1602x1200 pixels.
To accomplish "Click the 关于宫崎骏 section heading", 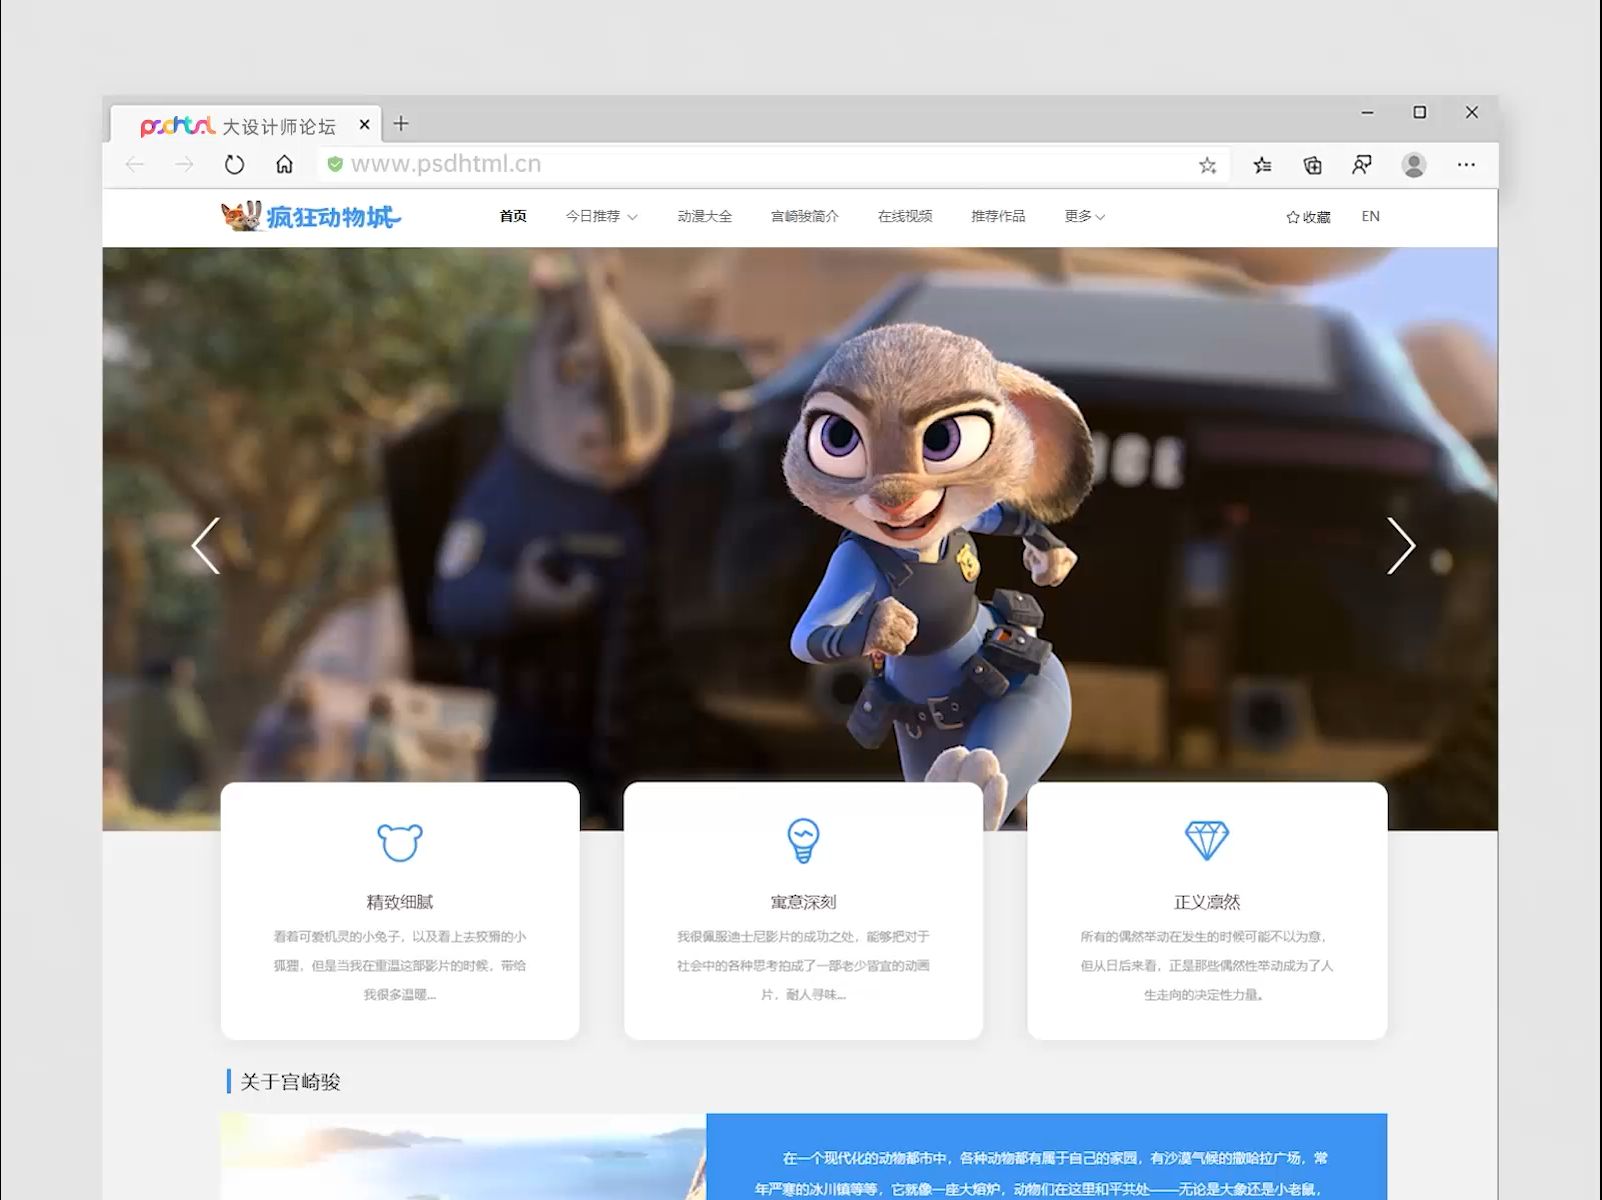I will click(x=290, y=1082).
